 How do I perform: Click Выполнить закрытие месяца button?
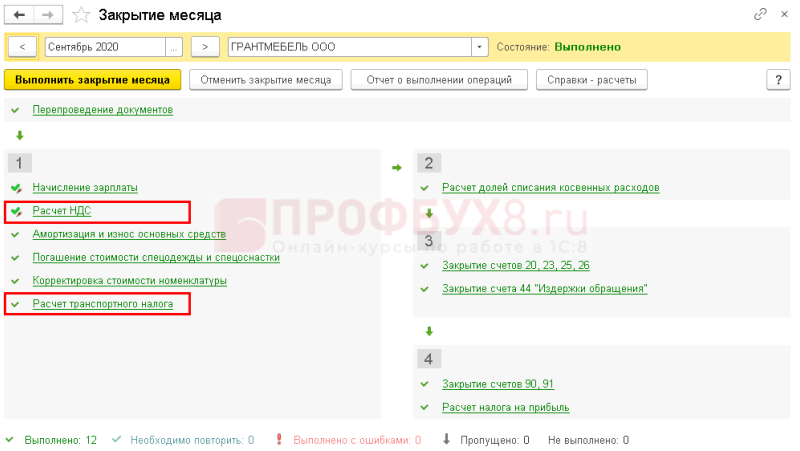point(92,80)
